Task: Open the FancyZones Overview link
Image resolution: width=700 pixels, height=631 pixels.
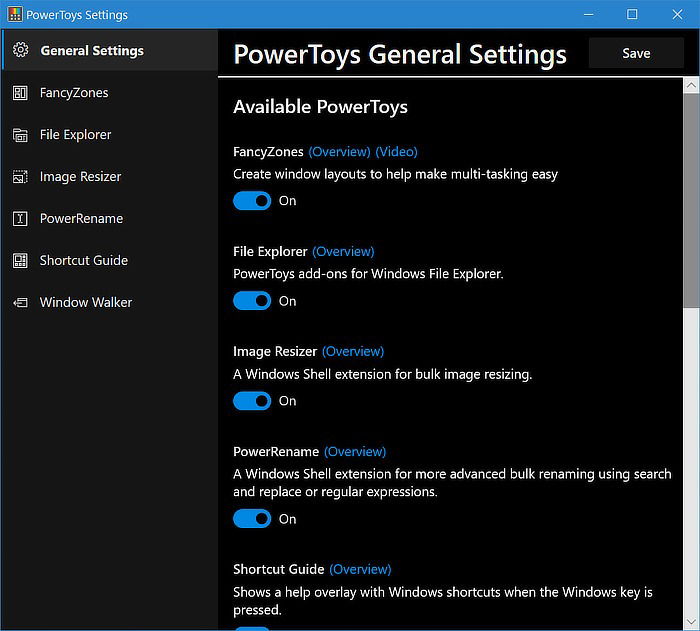Action: tap(339, 152)
